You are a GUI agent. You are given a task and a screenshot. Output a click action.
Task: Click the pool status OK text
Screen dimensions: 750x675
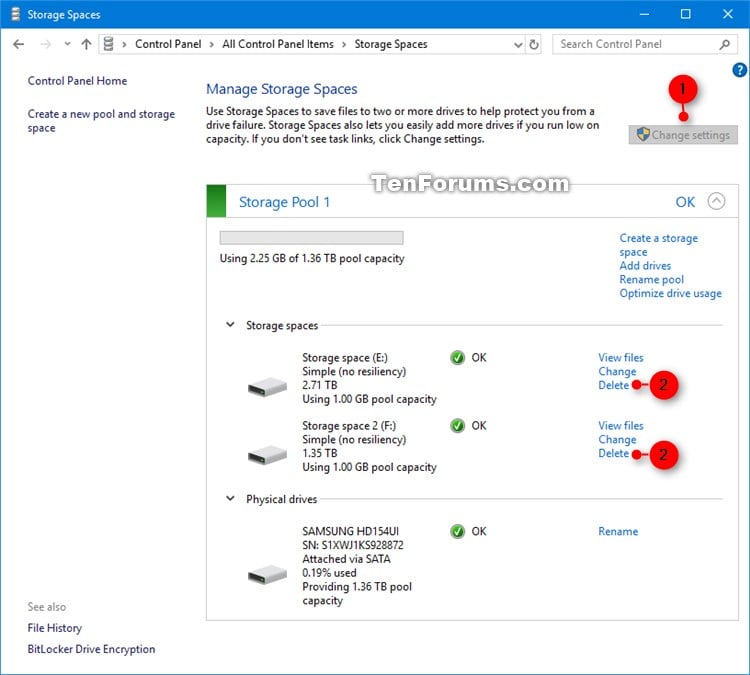(684, 202)
